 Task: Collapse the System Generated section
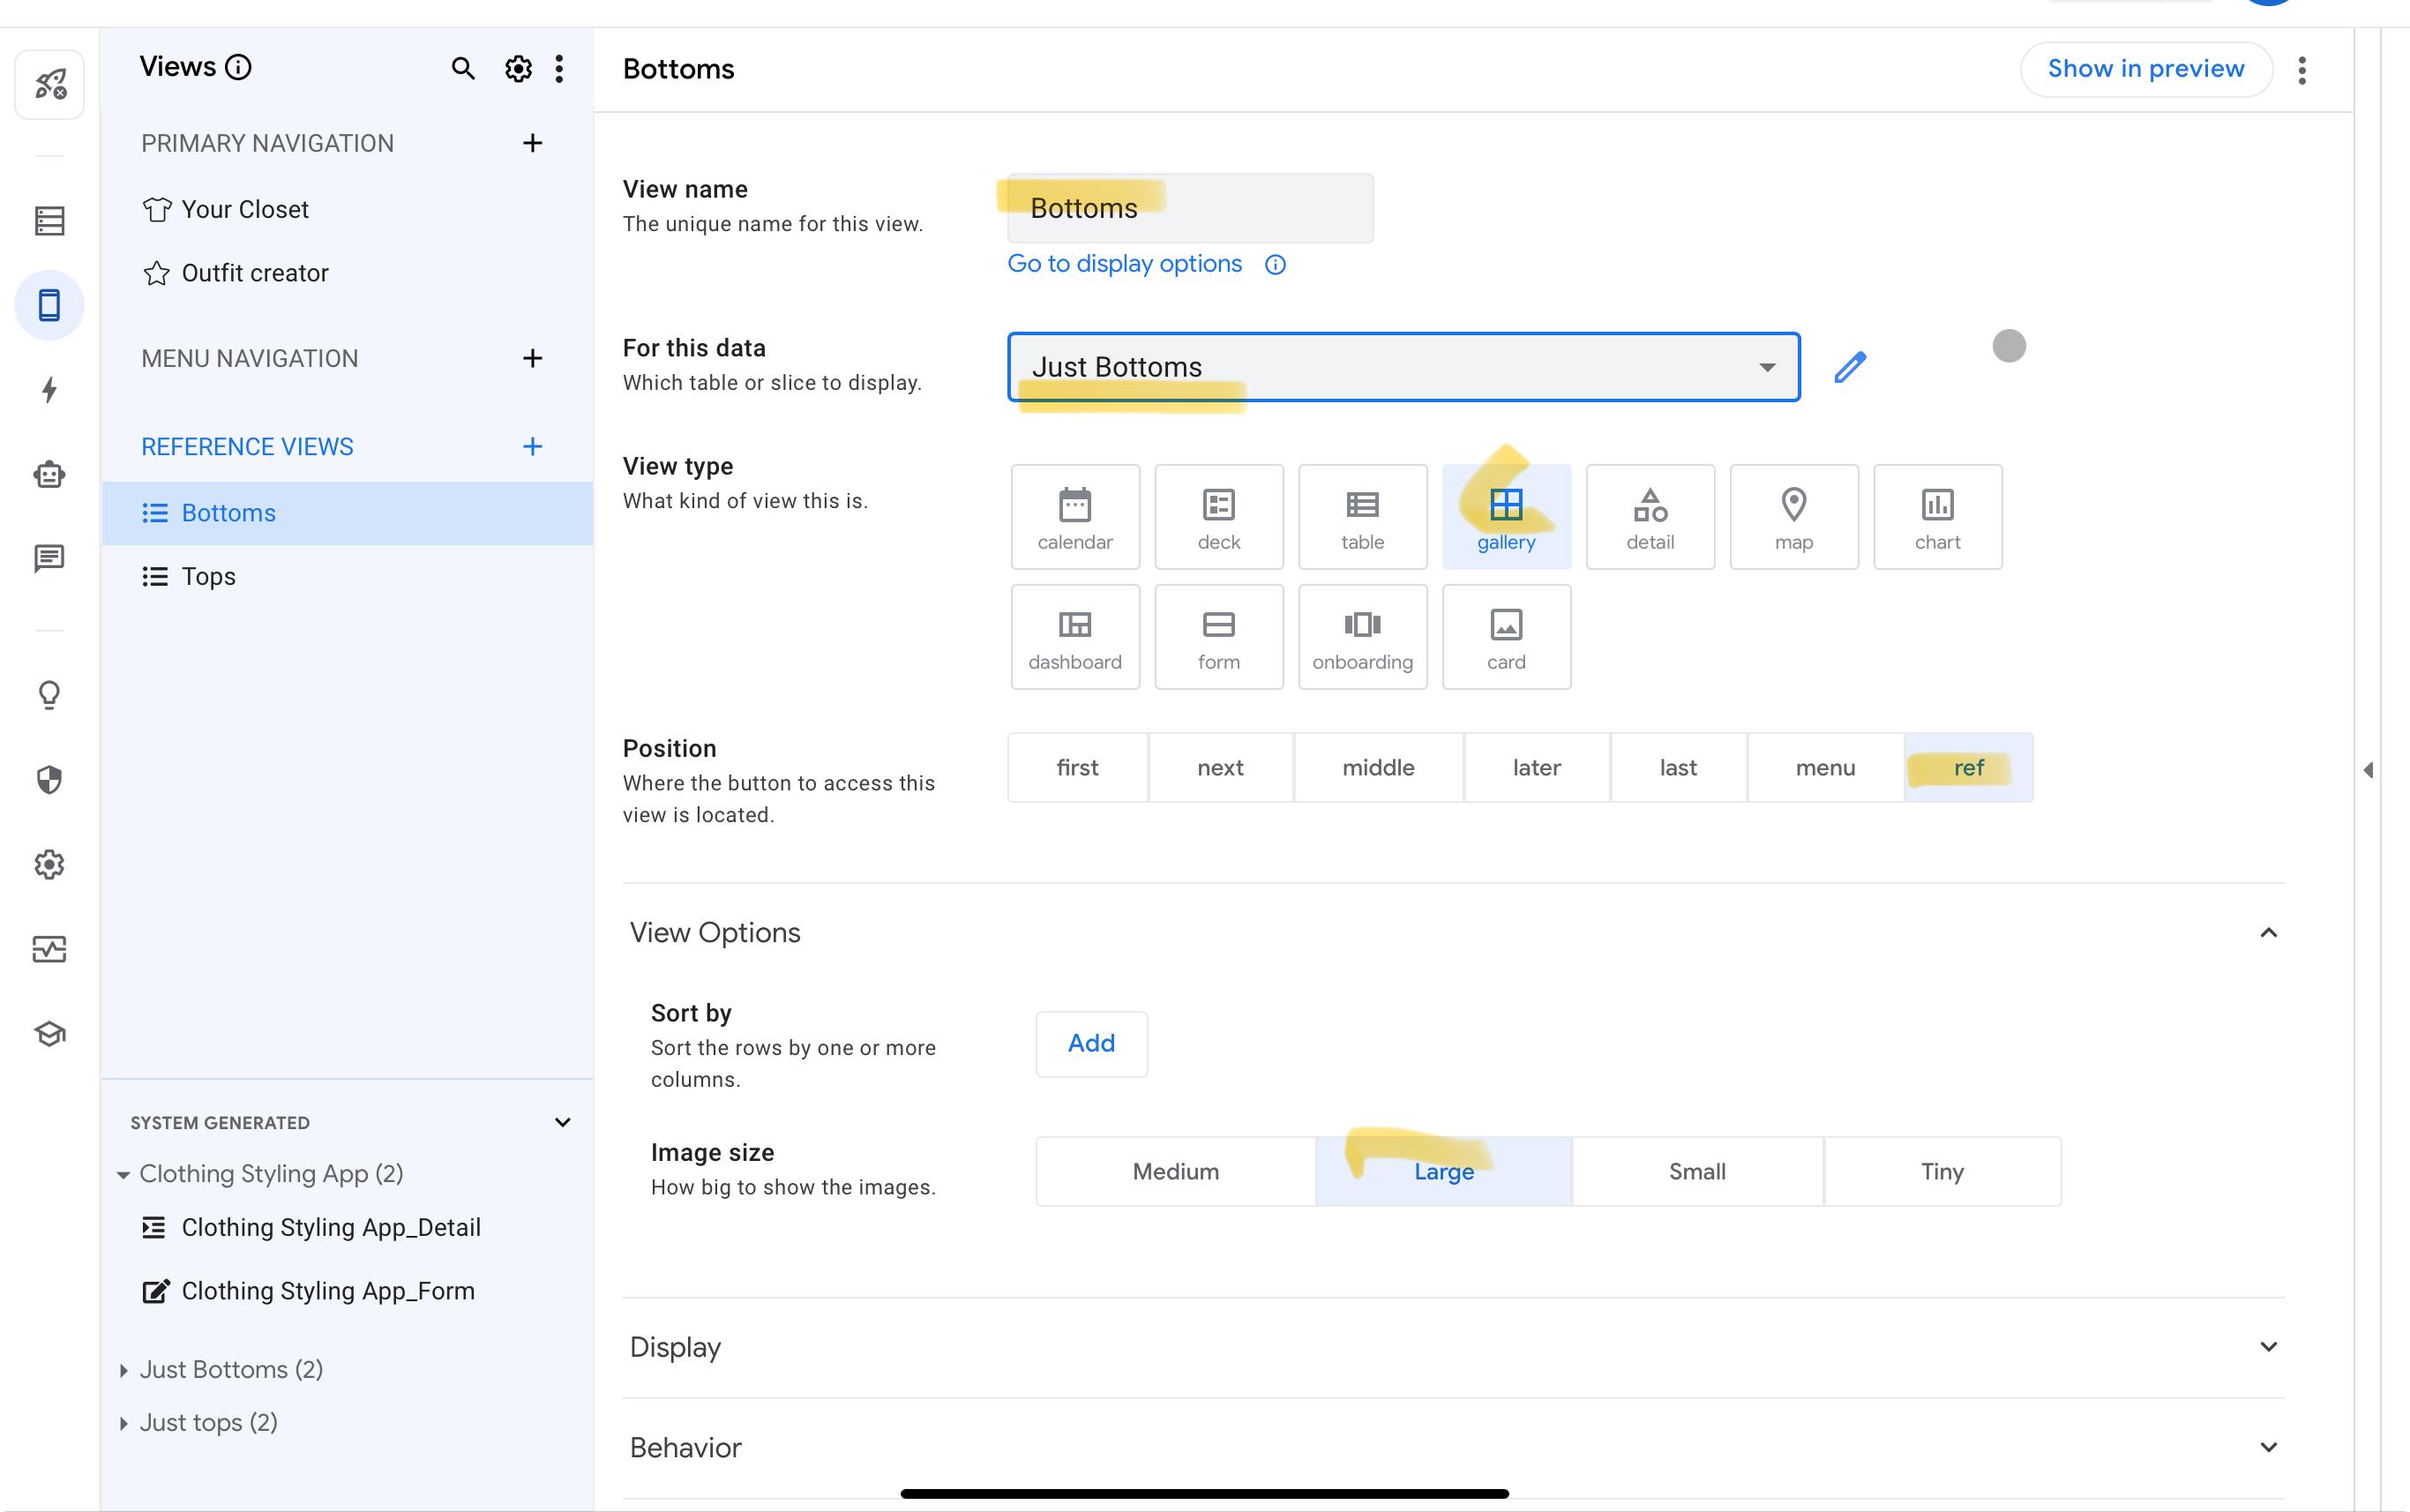click(562, 1122)
